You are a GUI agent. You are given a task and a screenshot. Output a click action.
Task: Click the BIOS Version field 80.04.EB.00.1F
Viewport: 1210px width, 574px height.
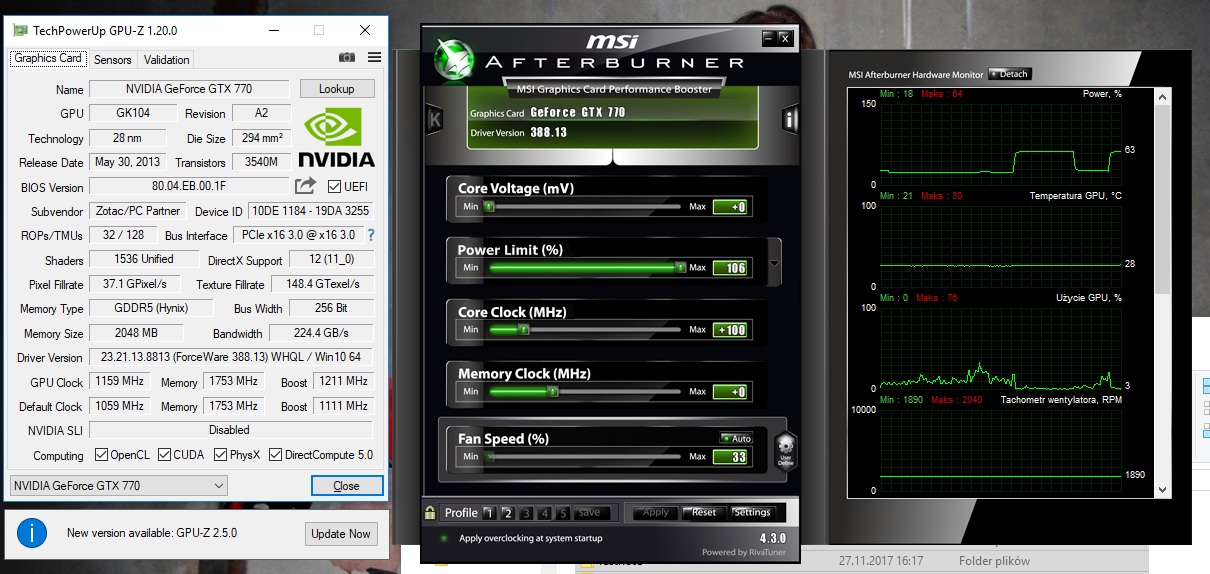pyautogui.click(x=189, y=186)
